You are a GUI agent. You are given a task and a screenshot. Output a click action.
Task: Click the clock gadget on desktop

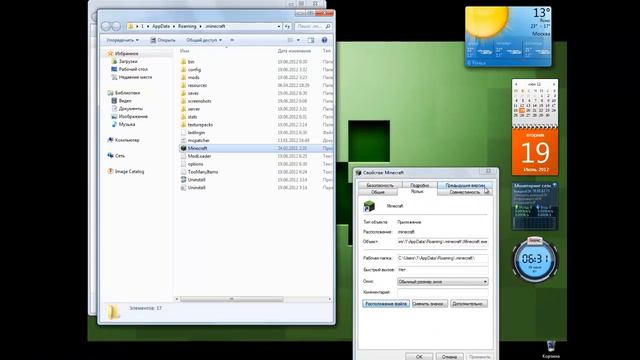click(x=535, y=259)
